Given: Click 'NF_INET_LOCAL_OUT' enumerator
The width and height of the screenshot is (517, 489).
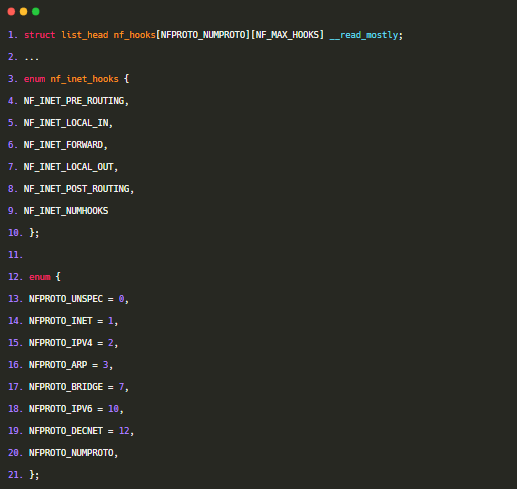Looking at the screenshot, I should tap(69, 167).
